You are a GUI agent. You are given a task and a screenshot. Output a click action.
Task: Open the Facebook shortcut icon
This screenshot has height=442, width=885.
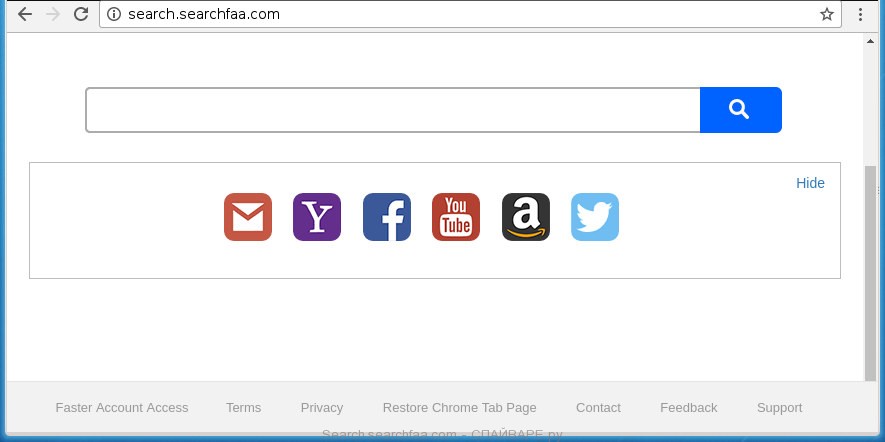(x=387, y=217)
